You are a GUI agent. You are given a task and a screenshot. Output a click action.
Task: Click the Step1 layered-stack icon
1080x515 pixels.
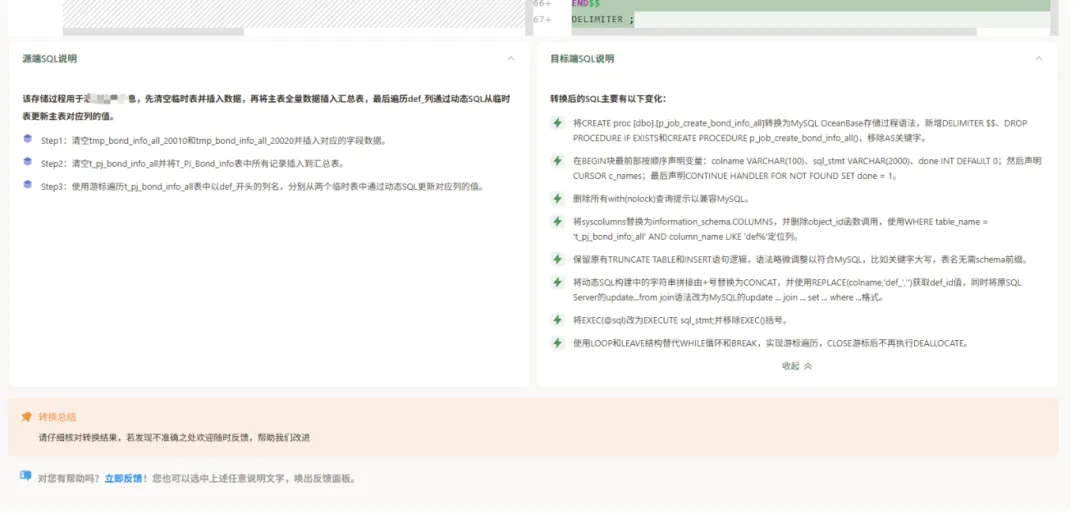pyautogui.click(x=28, y=140)
